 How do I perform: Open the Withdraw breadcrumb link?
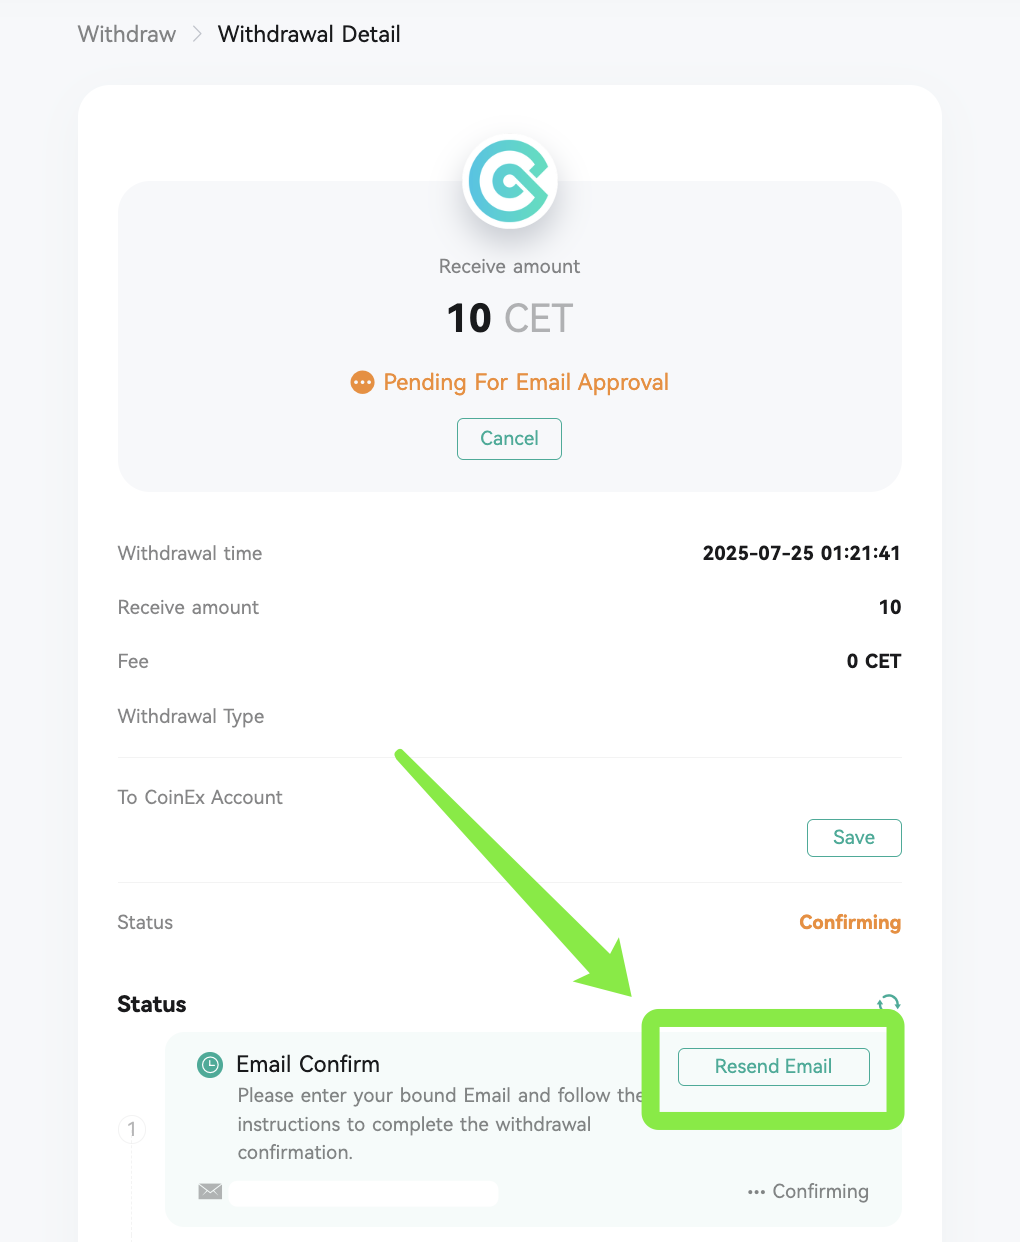pyautogui.click(x=126, y=33)
